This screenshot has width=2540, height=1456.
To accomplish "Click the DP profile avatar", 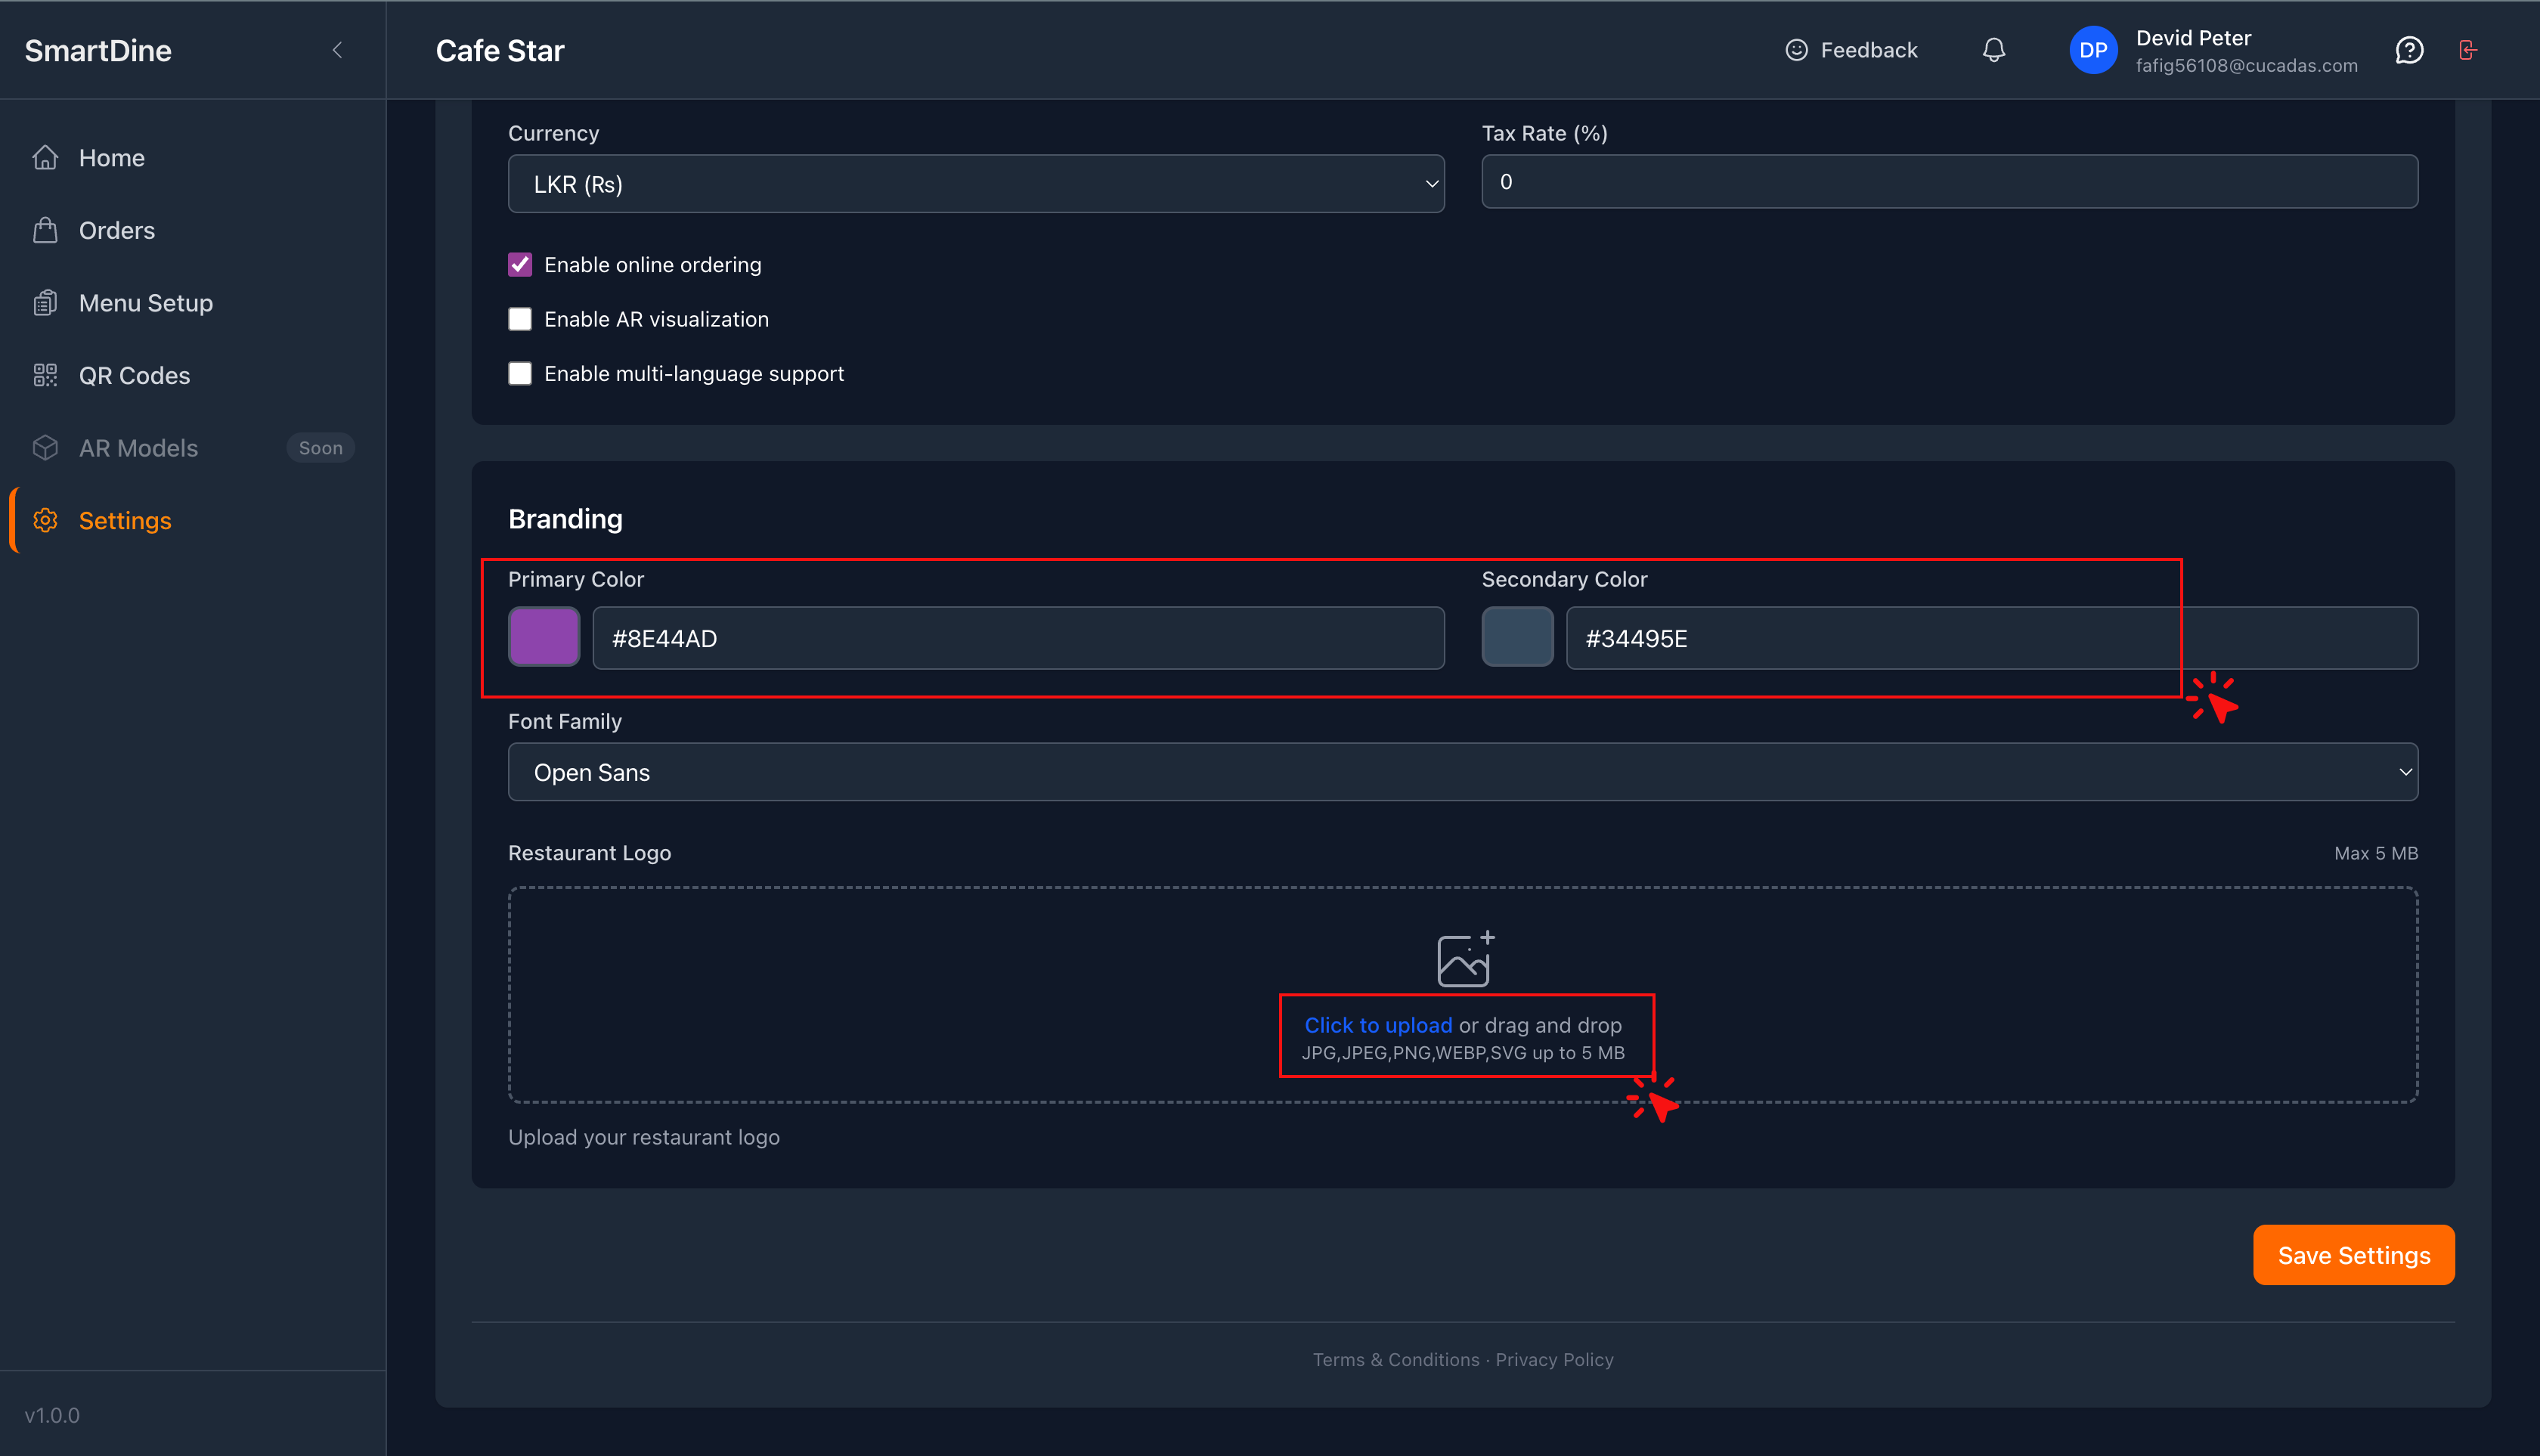I will (x=2092, y=50).
